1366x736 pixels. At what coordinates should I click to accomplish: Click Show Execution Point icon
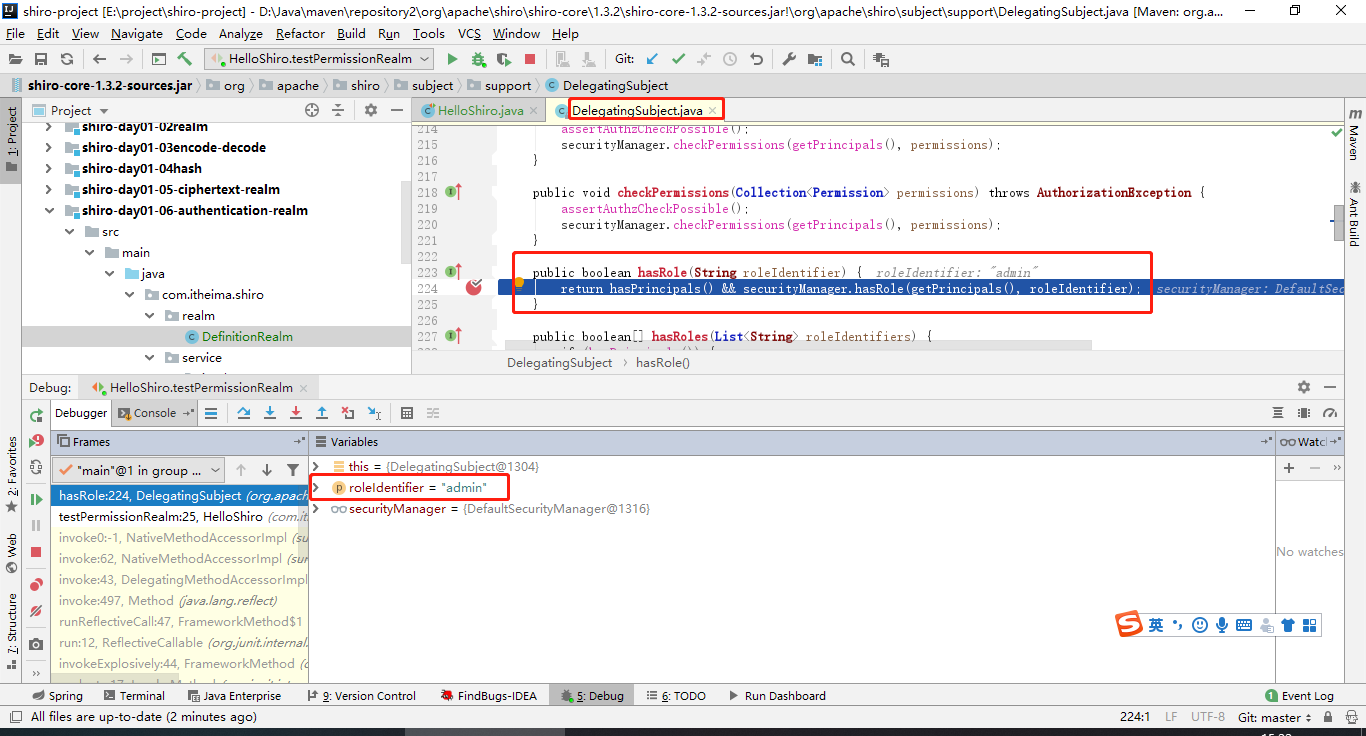(x=211, y=413)
